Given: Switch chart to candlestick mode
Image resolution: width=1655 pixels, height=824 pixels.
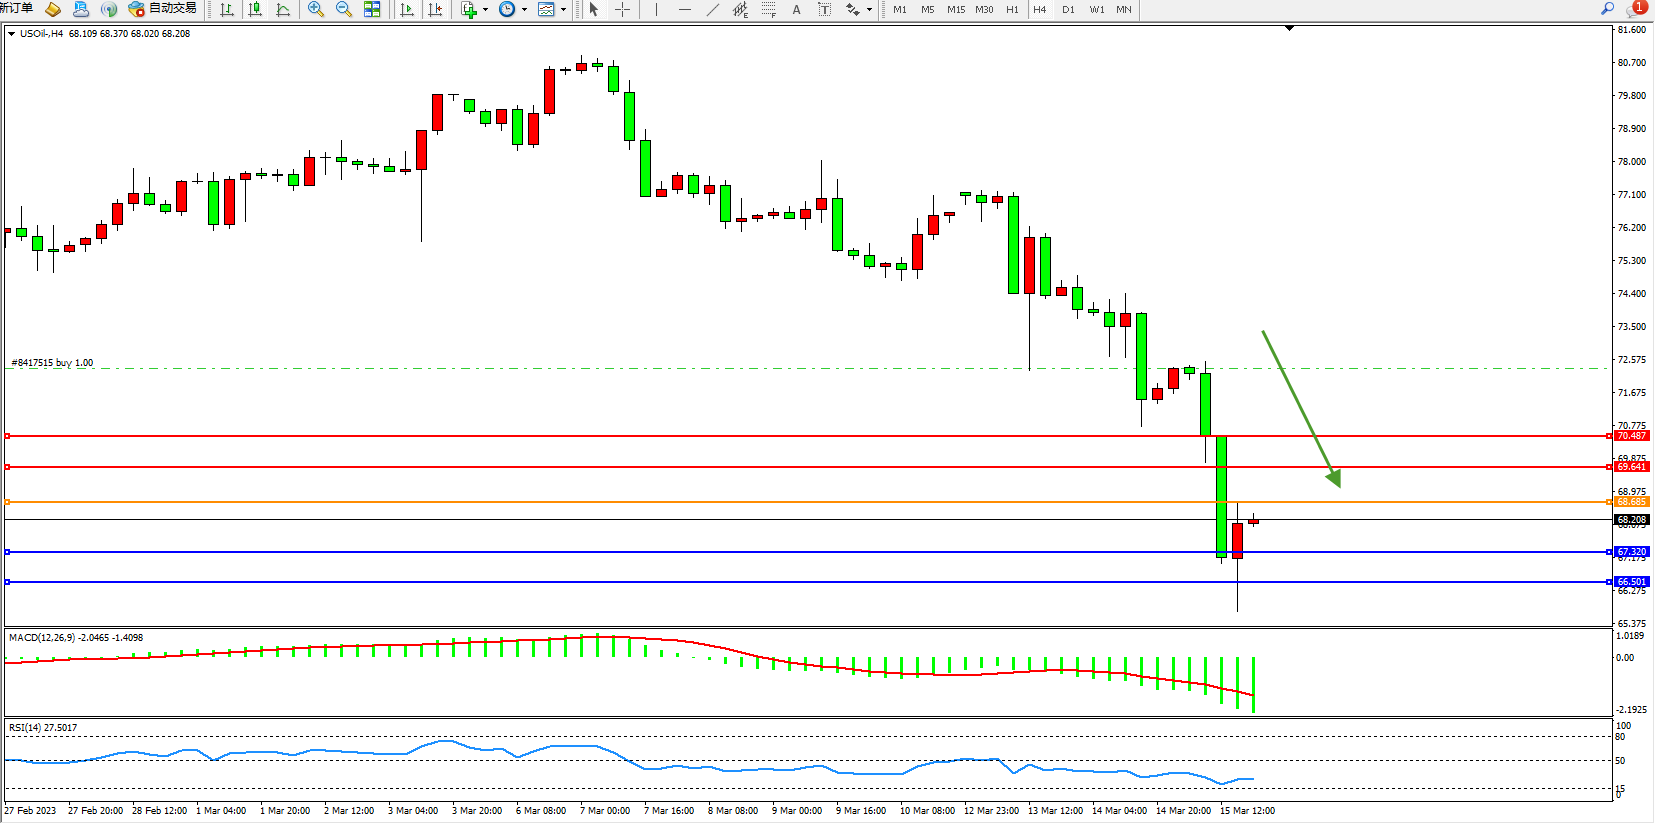Looking at the screenshot, I should 255,9.
